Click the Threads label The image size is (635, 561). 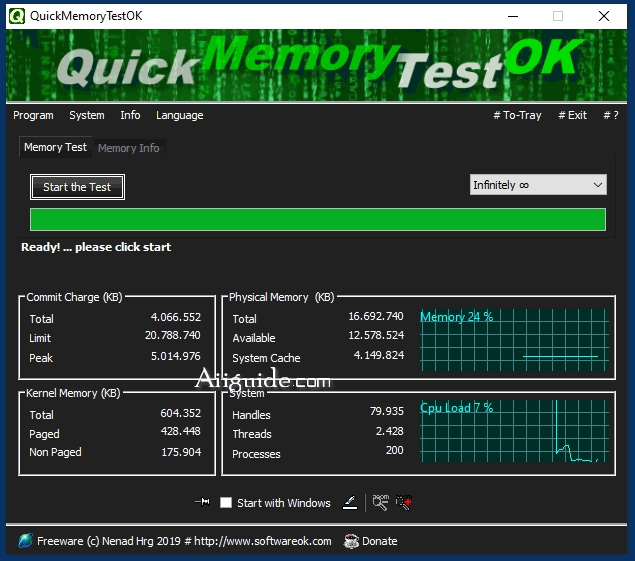click(252, 434)
